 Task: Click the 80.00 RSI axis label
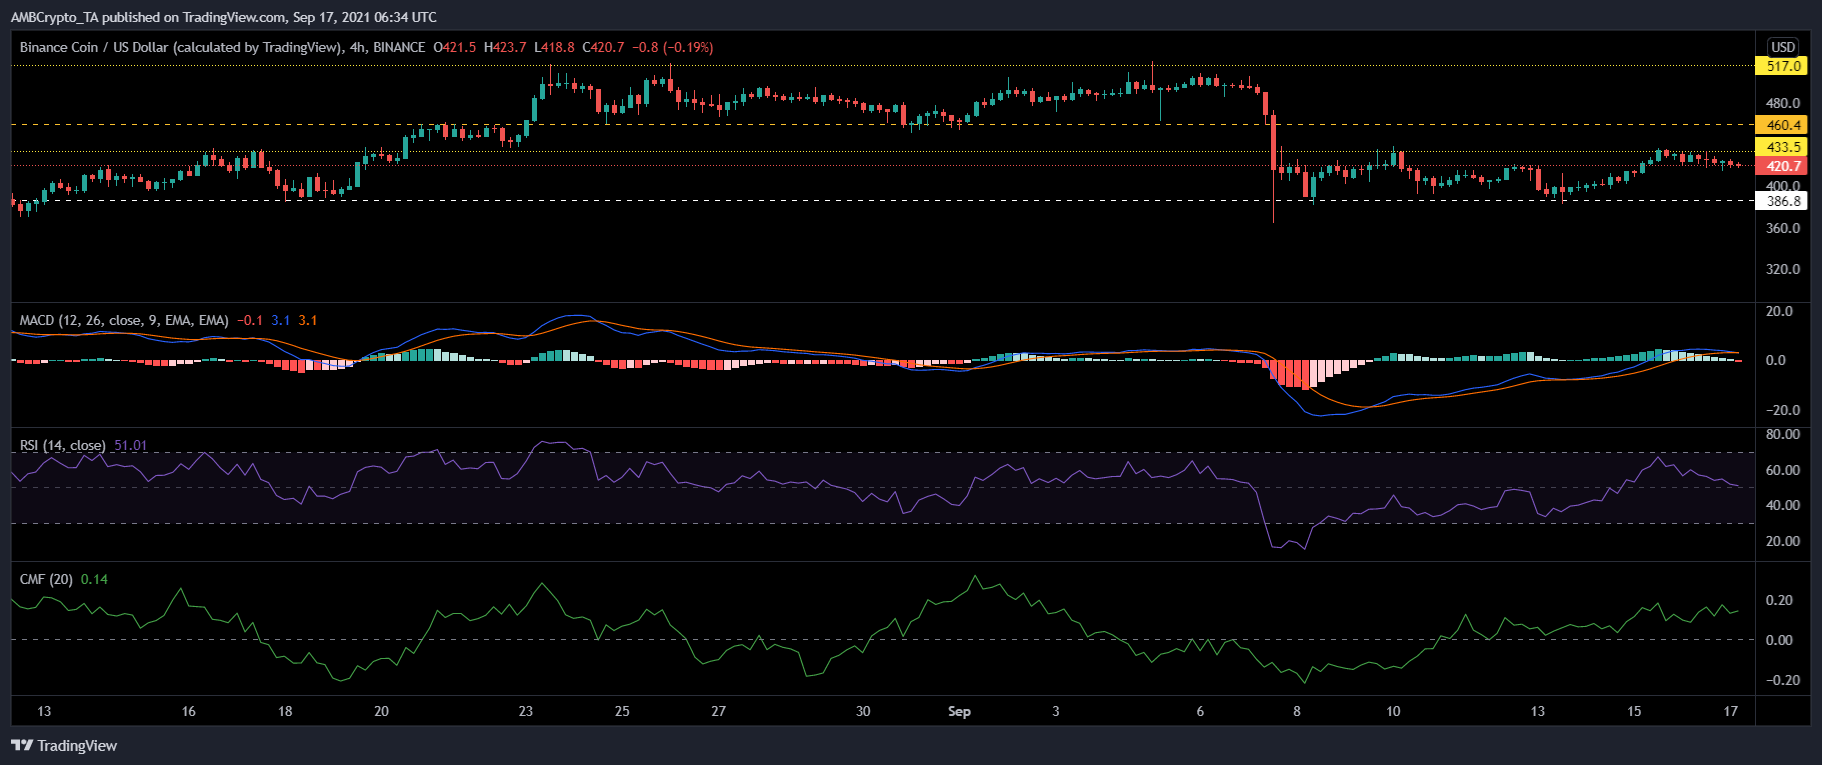(x=1783, y=434)
